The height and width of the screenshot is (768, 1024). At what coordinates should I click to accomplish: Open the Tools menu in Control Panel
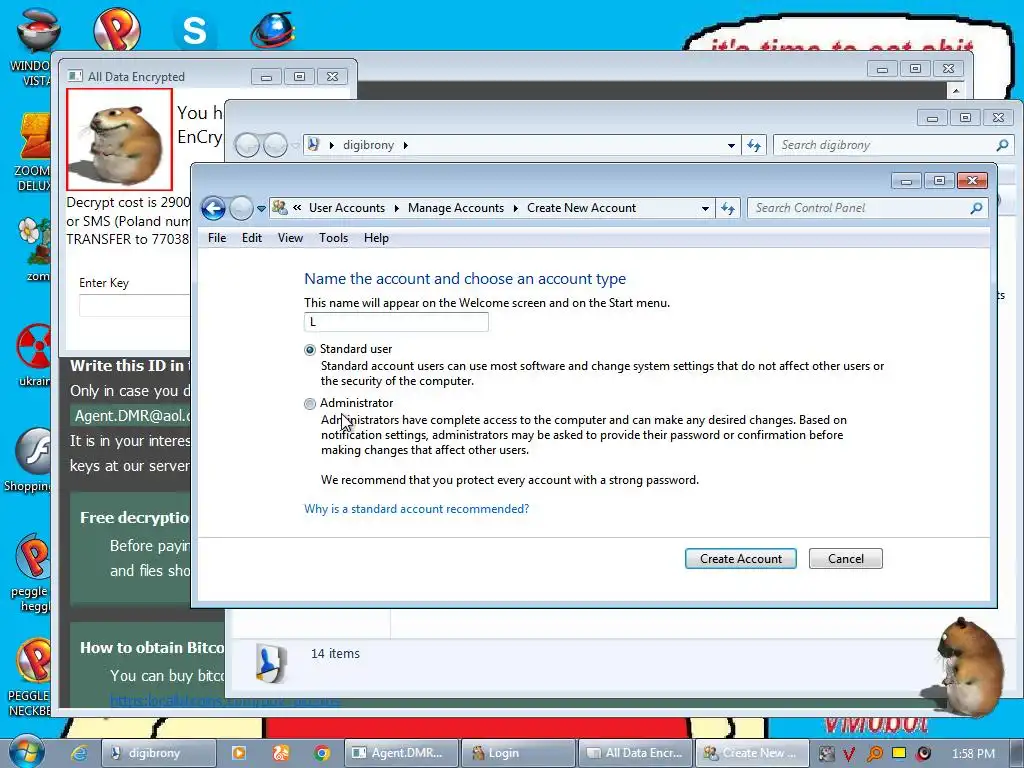click(333, 238)
